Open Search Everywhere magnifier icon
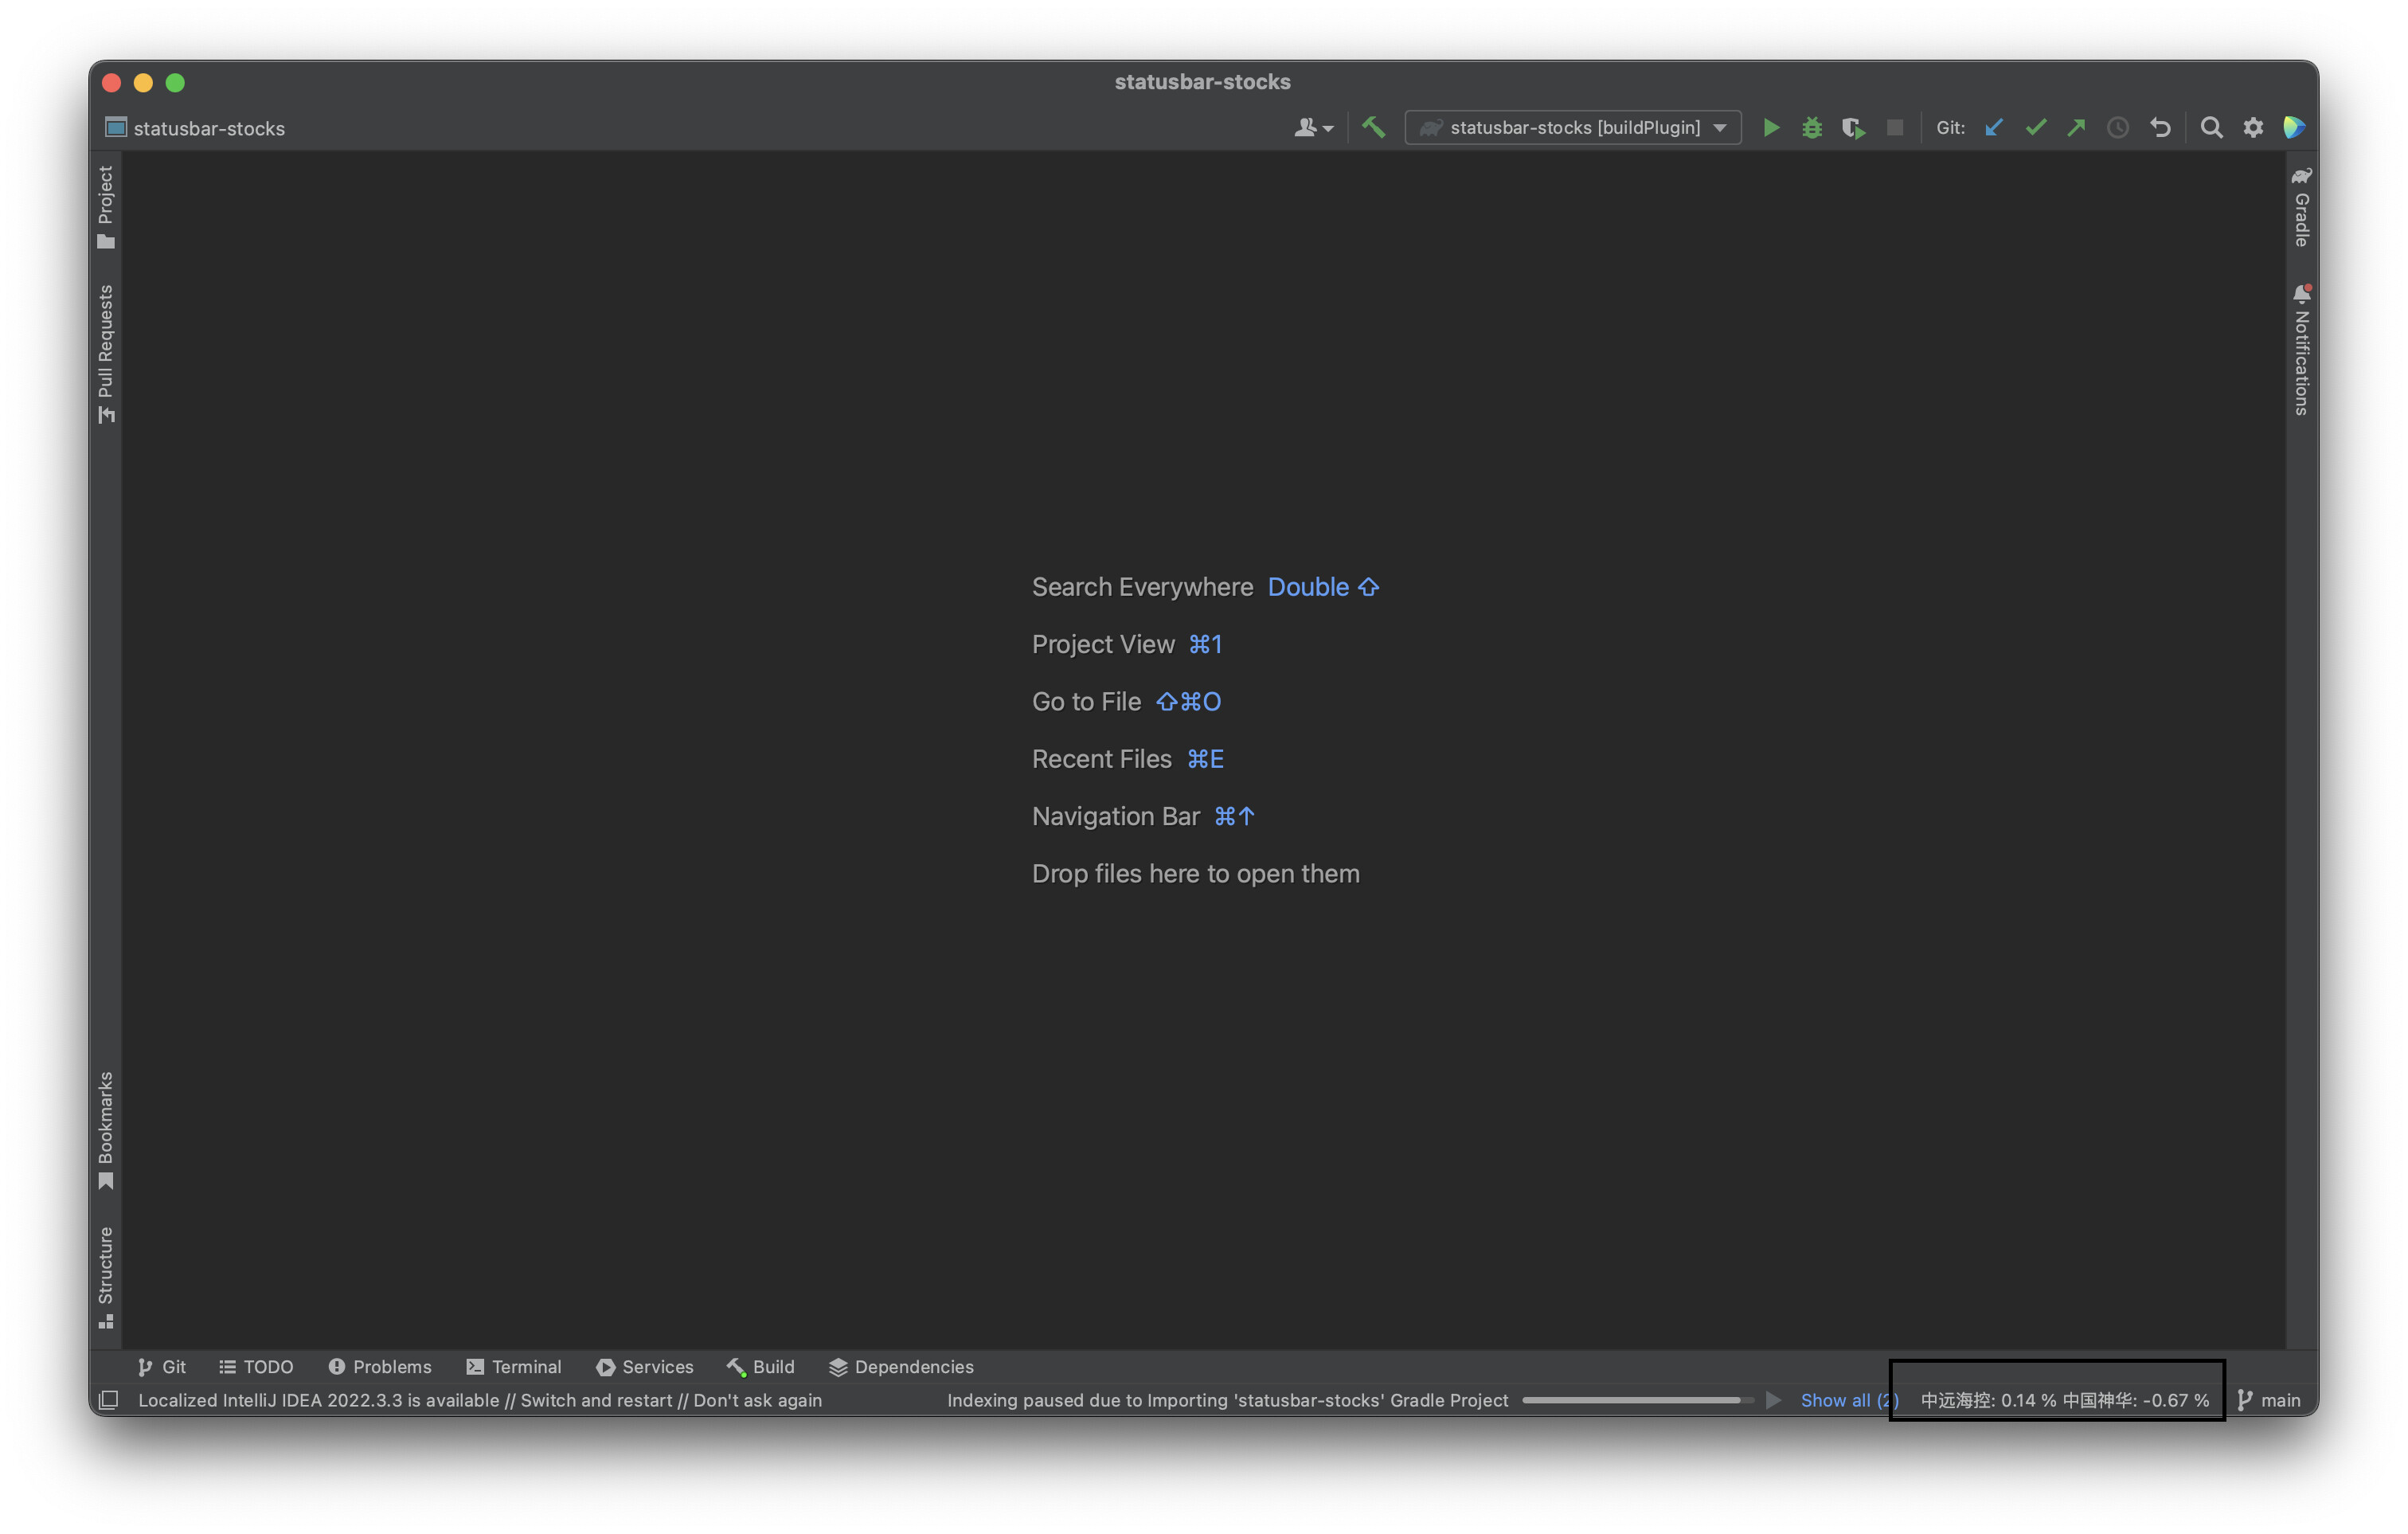 (2211, 128)
